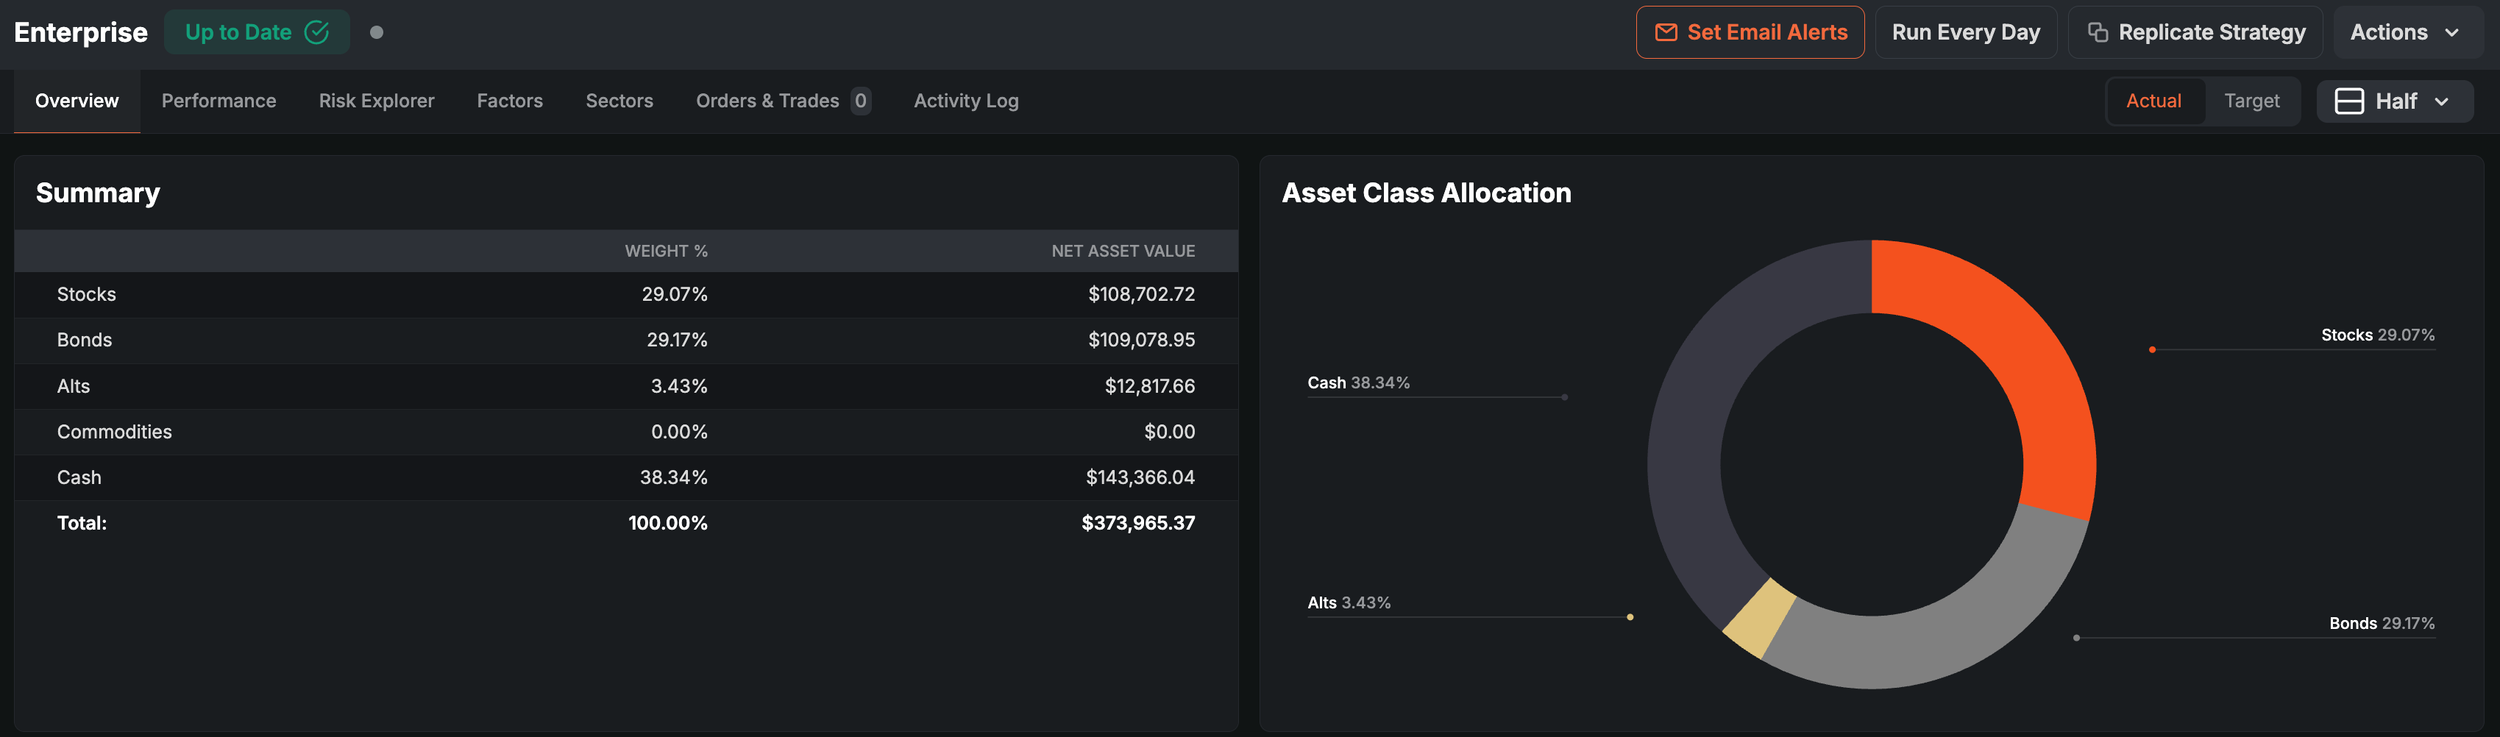Click the envelope icon in Set Email Alerts

[1666, 32]
